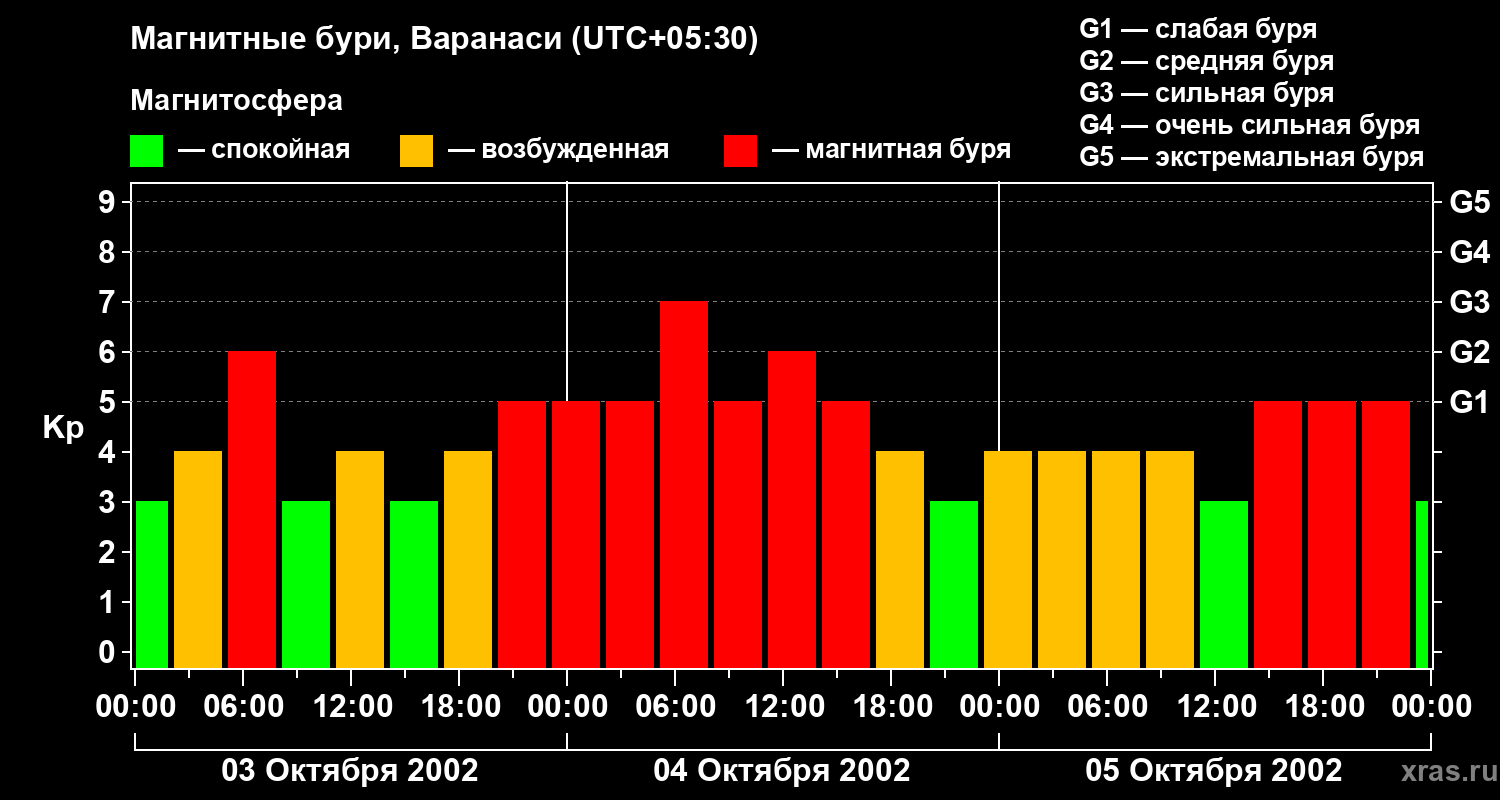This screenshot has width=1500, height=800.
Task: Click red 21:00–24:00 bar on 05 October
Action: pyautogui.click(x=1386, y=534)
